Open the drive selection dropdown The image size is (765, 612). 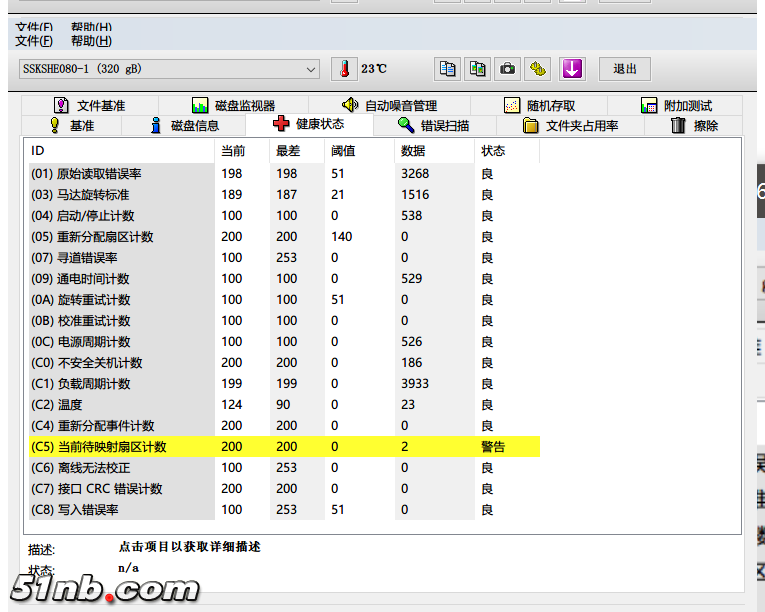[x=310, y=69]
